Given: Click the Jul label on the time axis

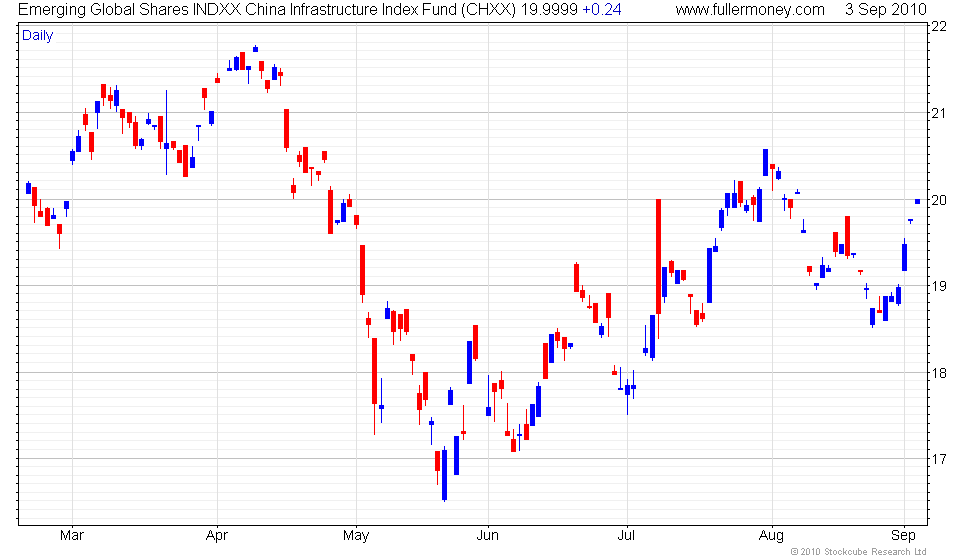Looking at the screenshot, I should pos(626,536).
